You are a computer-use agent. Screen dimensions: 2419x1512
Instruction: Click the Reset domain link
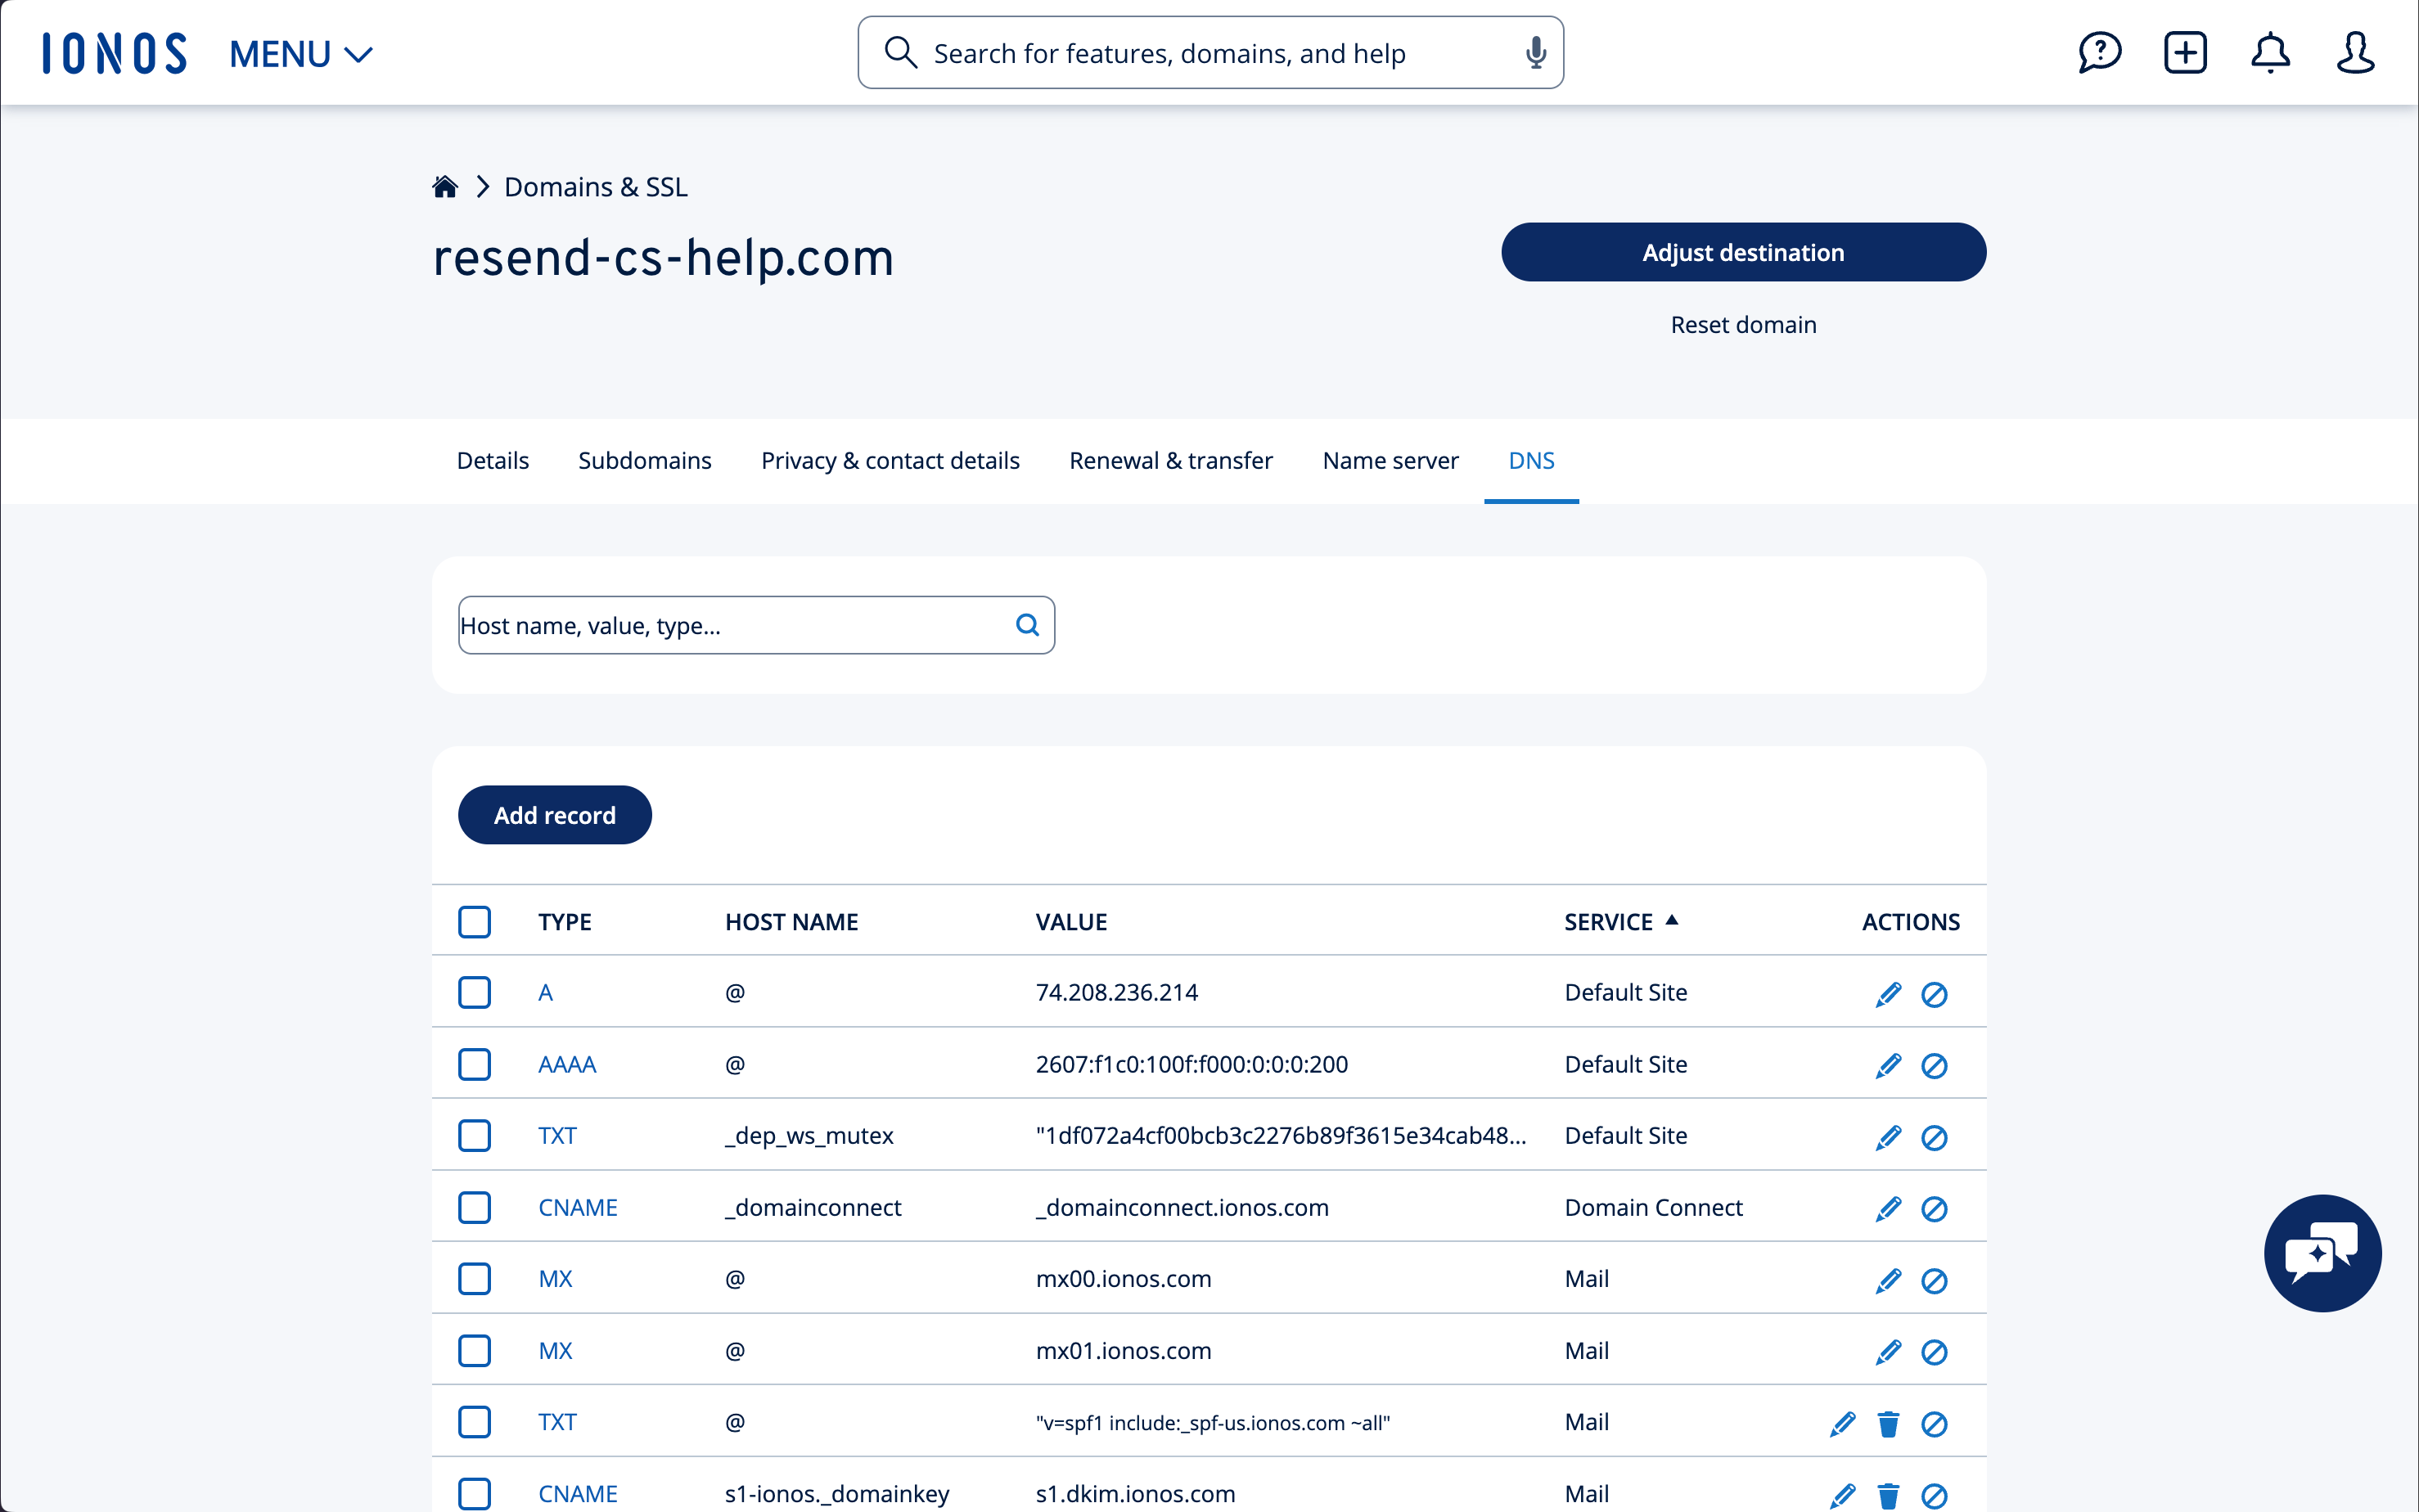pyautogui.click(x=1743, y=325)
